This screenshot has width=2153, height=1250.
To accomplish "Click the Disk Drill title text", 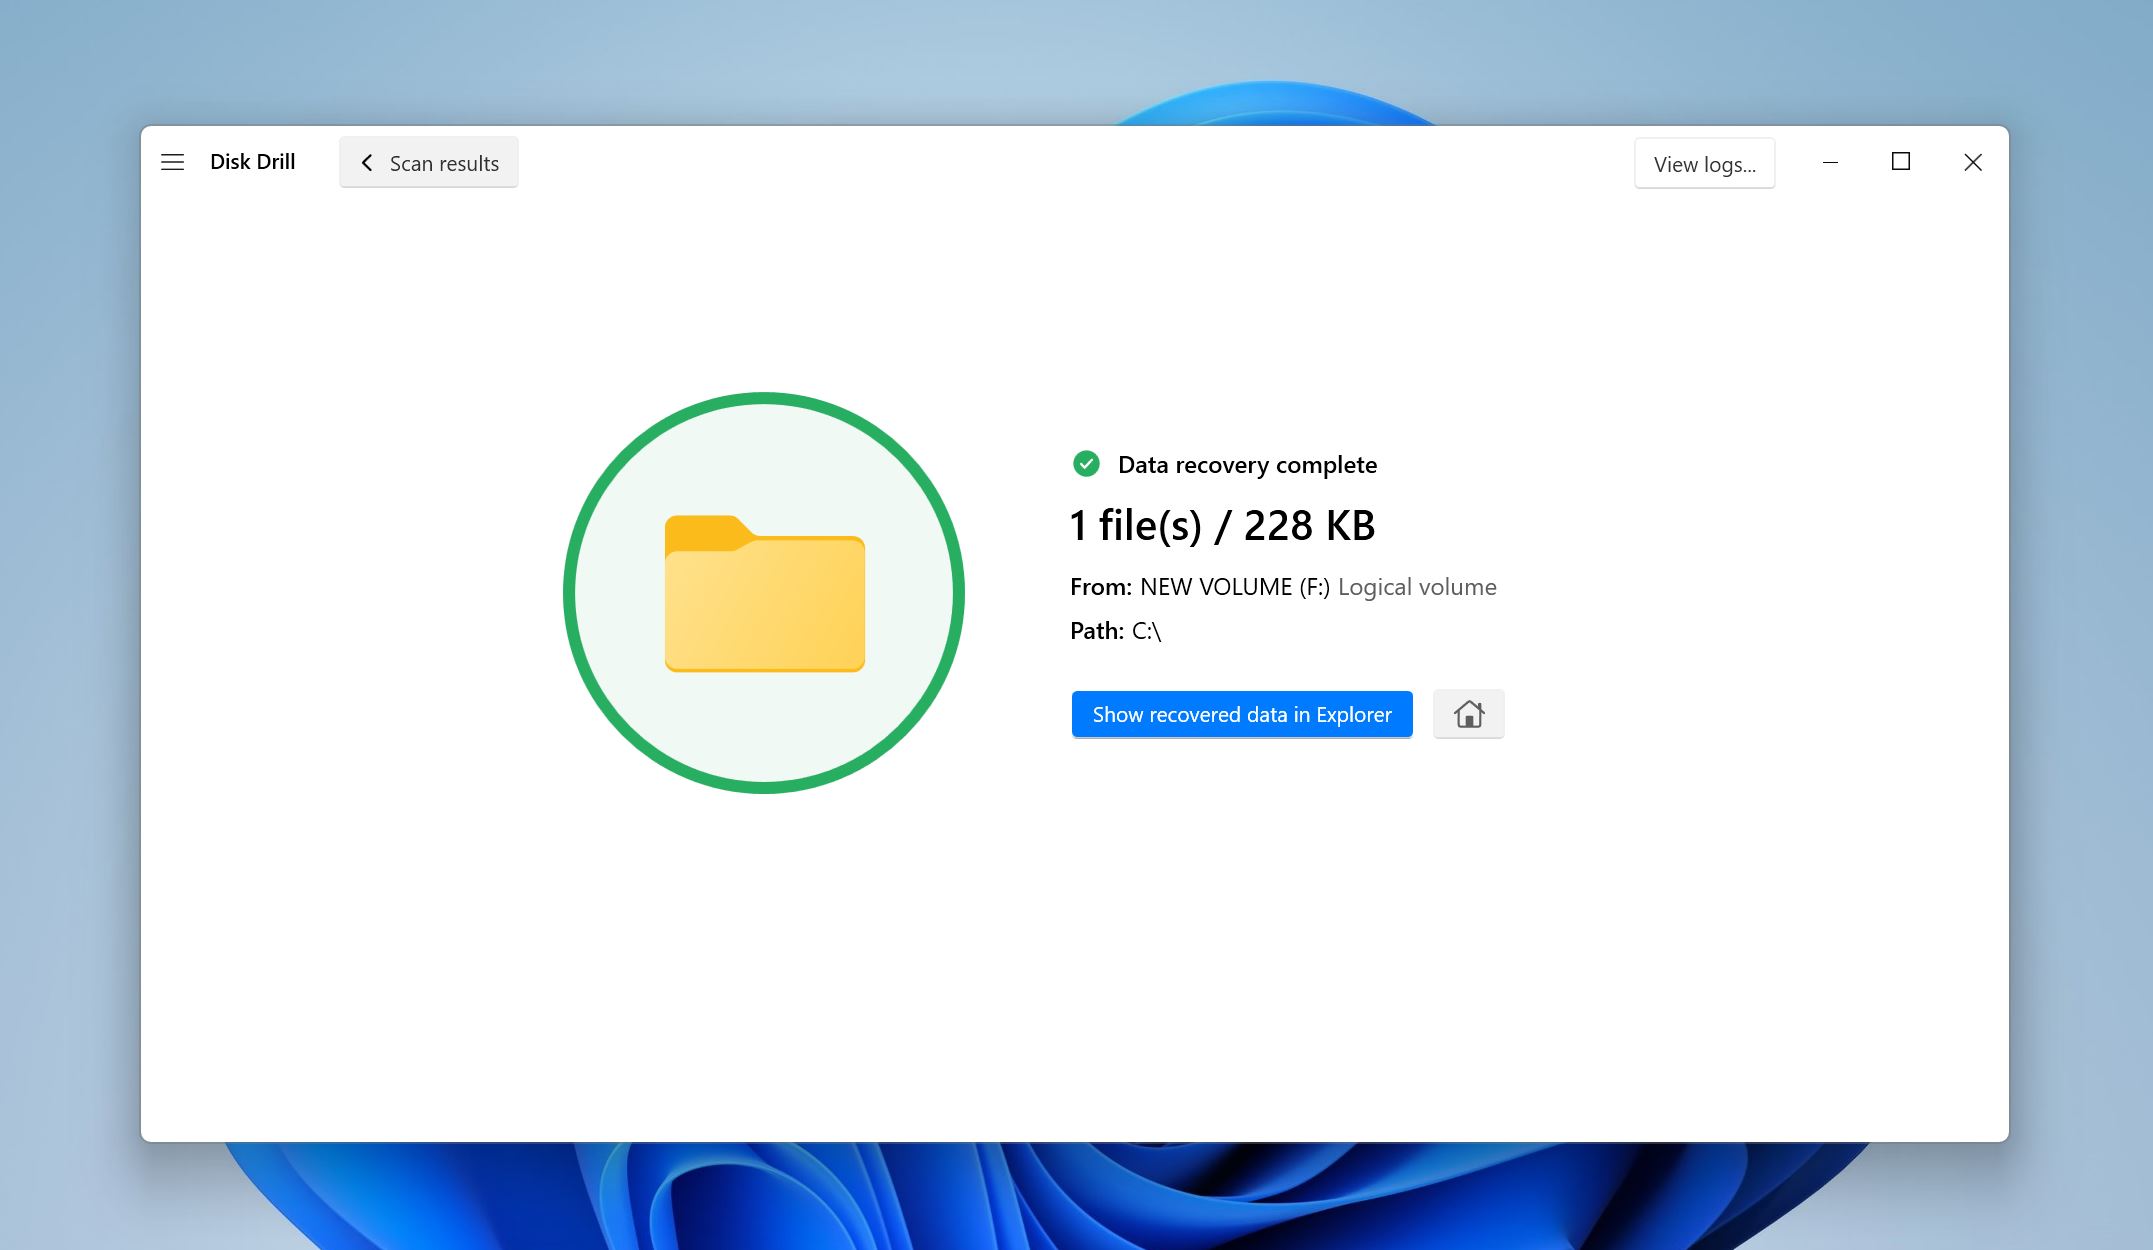I will coord(252,162).
